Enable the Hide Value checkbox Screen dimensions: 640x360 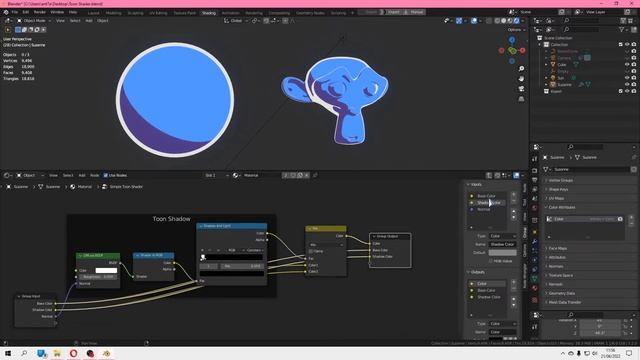pyautogui.click(x=491, y=261)
